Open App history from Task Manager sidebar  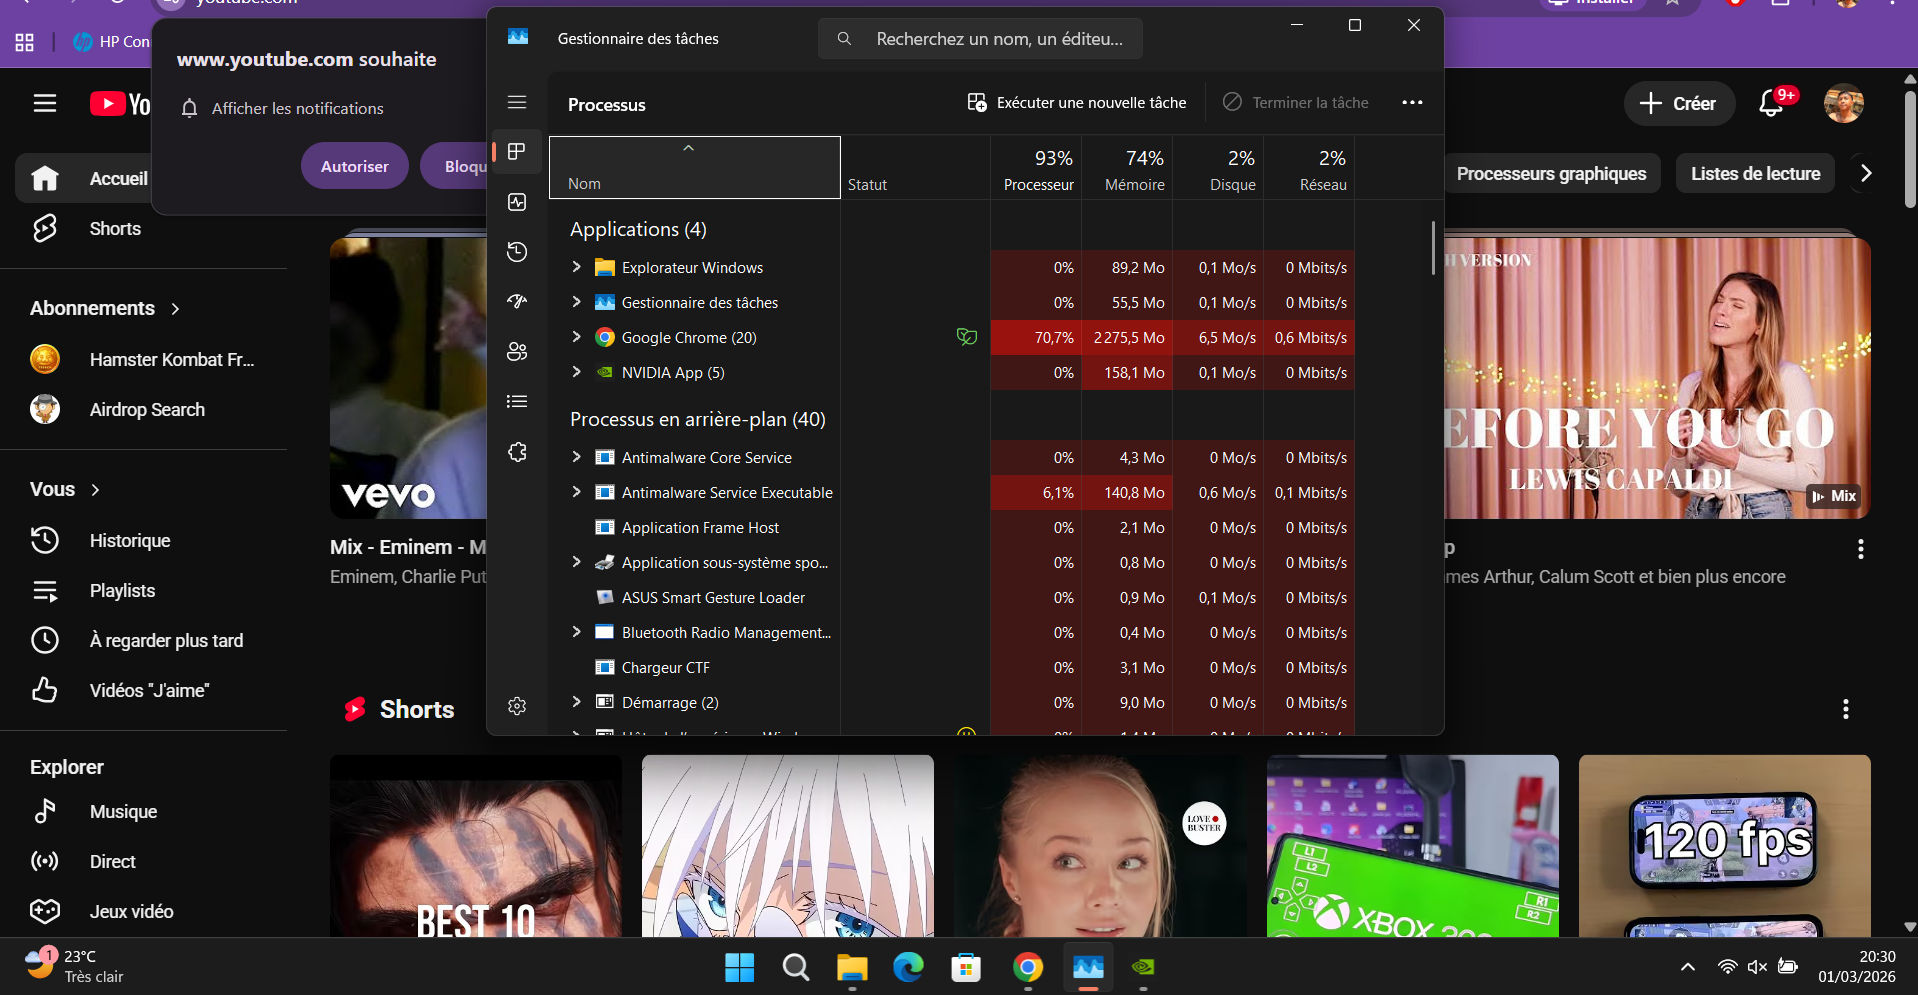[x=517, y=252]
